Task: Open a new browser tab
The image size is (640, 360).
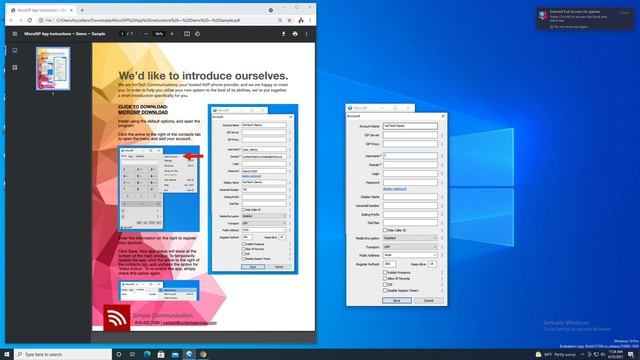Action: pyautogui.click(x=82, y=10)
